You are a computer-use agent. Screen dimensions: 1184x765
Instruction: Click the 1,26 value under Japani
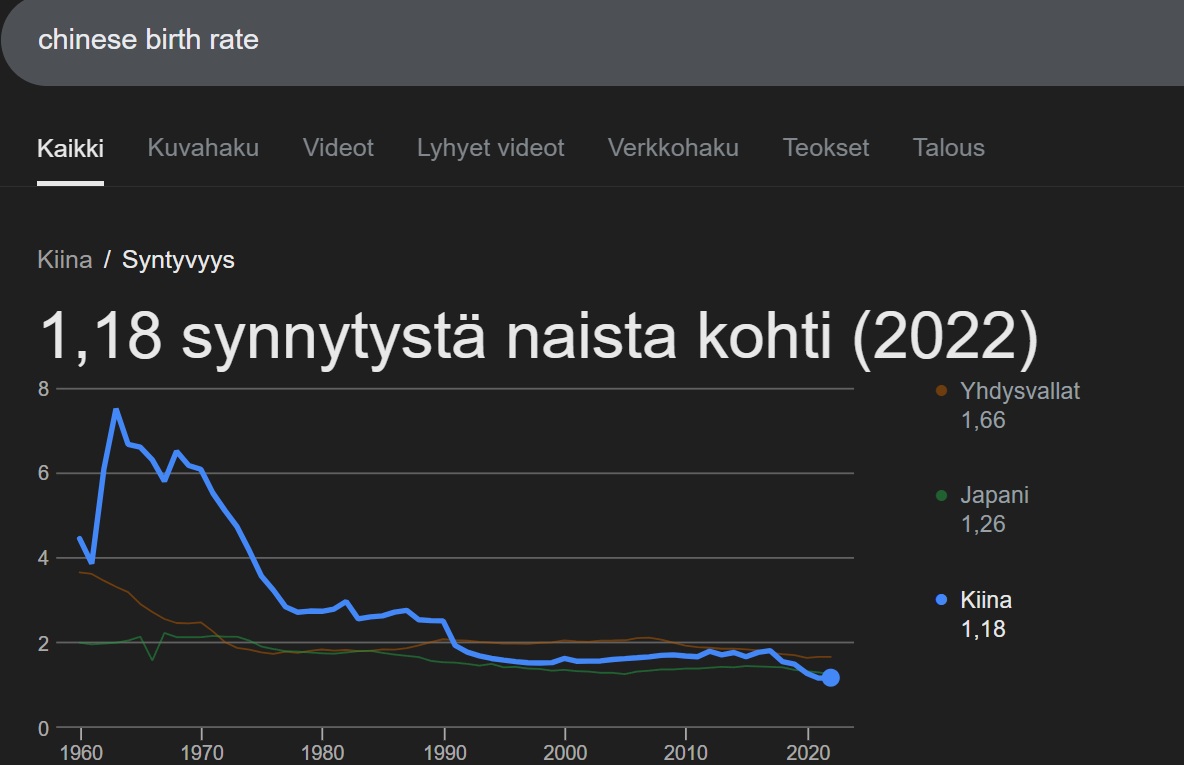click(983, 524)
